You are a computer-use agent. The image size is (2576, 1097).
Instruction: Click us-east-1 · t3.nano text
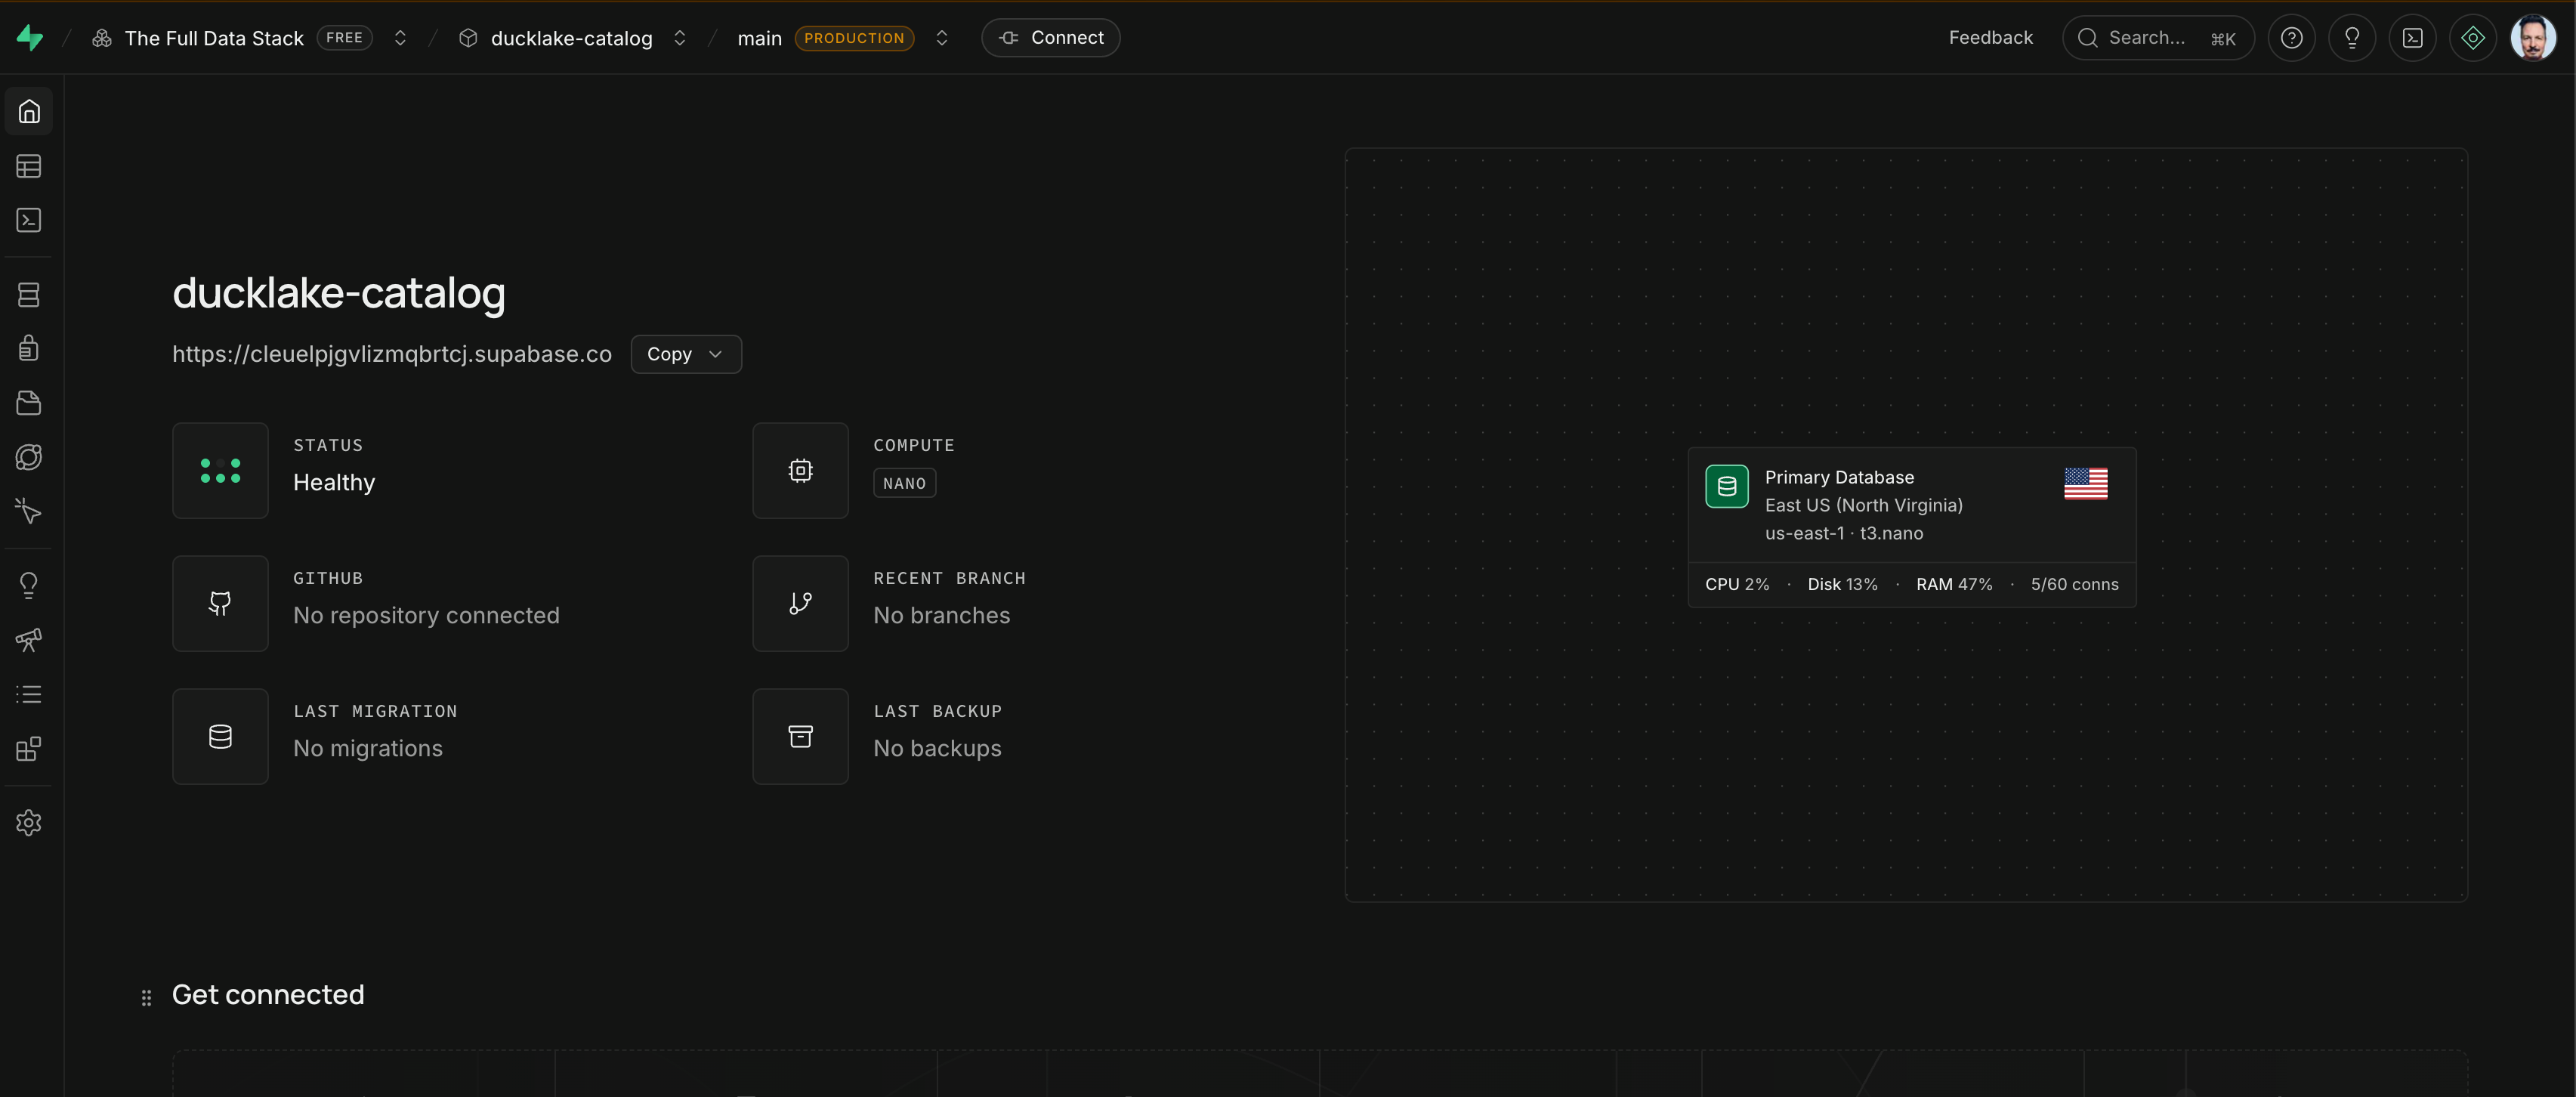(1844, 533)
